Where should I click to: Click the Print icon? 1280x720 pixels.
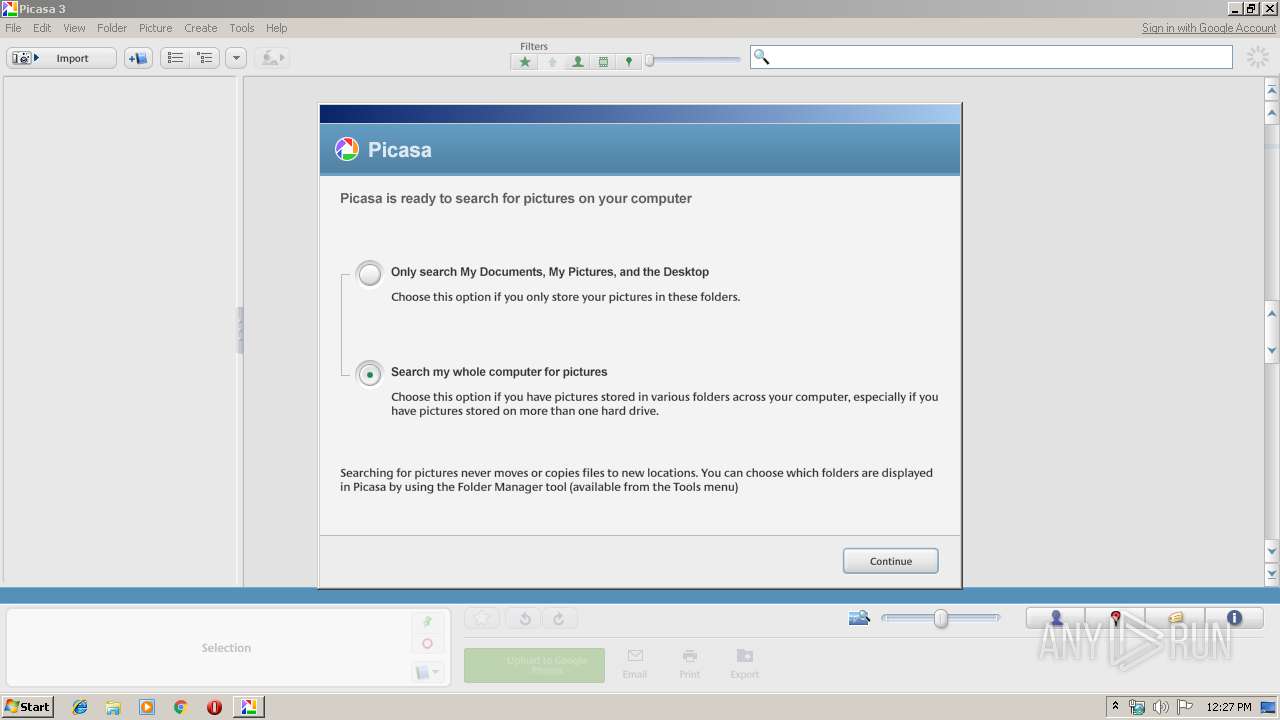click(690, 664)
